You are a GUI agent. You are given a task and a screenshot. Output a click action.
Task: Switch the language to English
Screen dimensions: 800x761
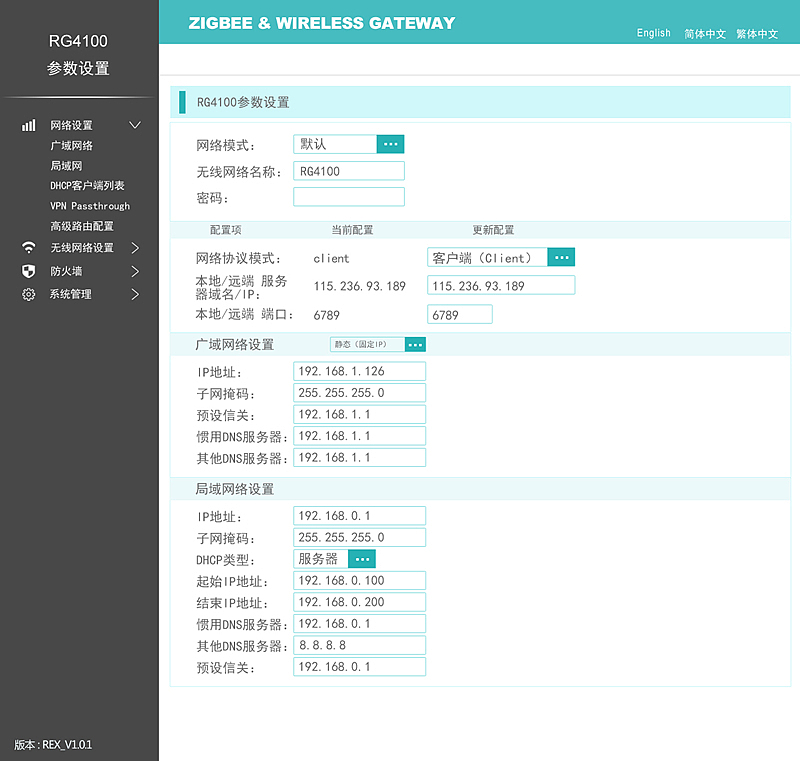click(x=654, y=33)
